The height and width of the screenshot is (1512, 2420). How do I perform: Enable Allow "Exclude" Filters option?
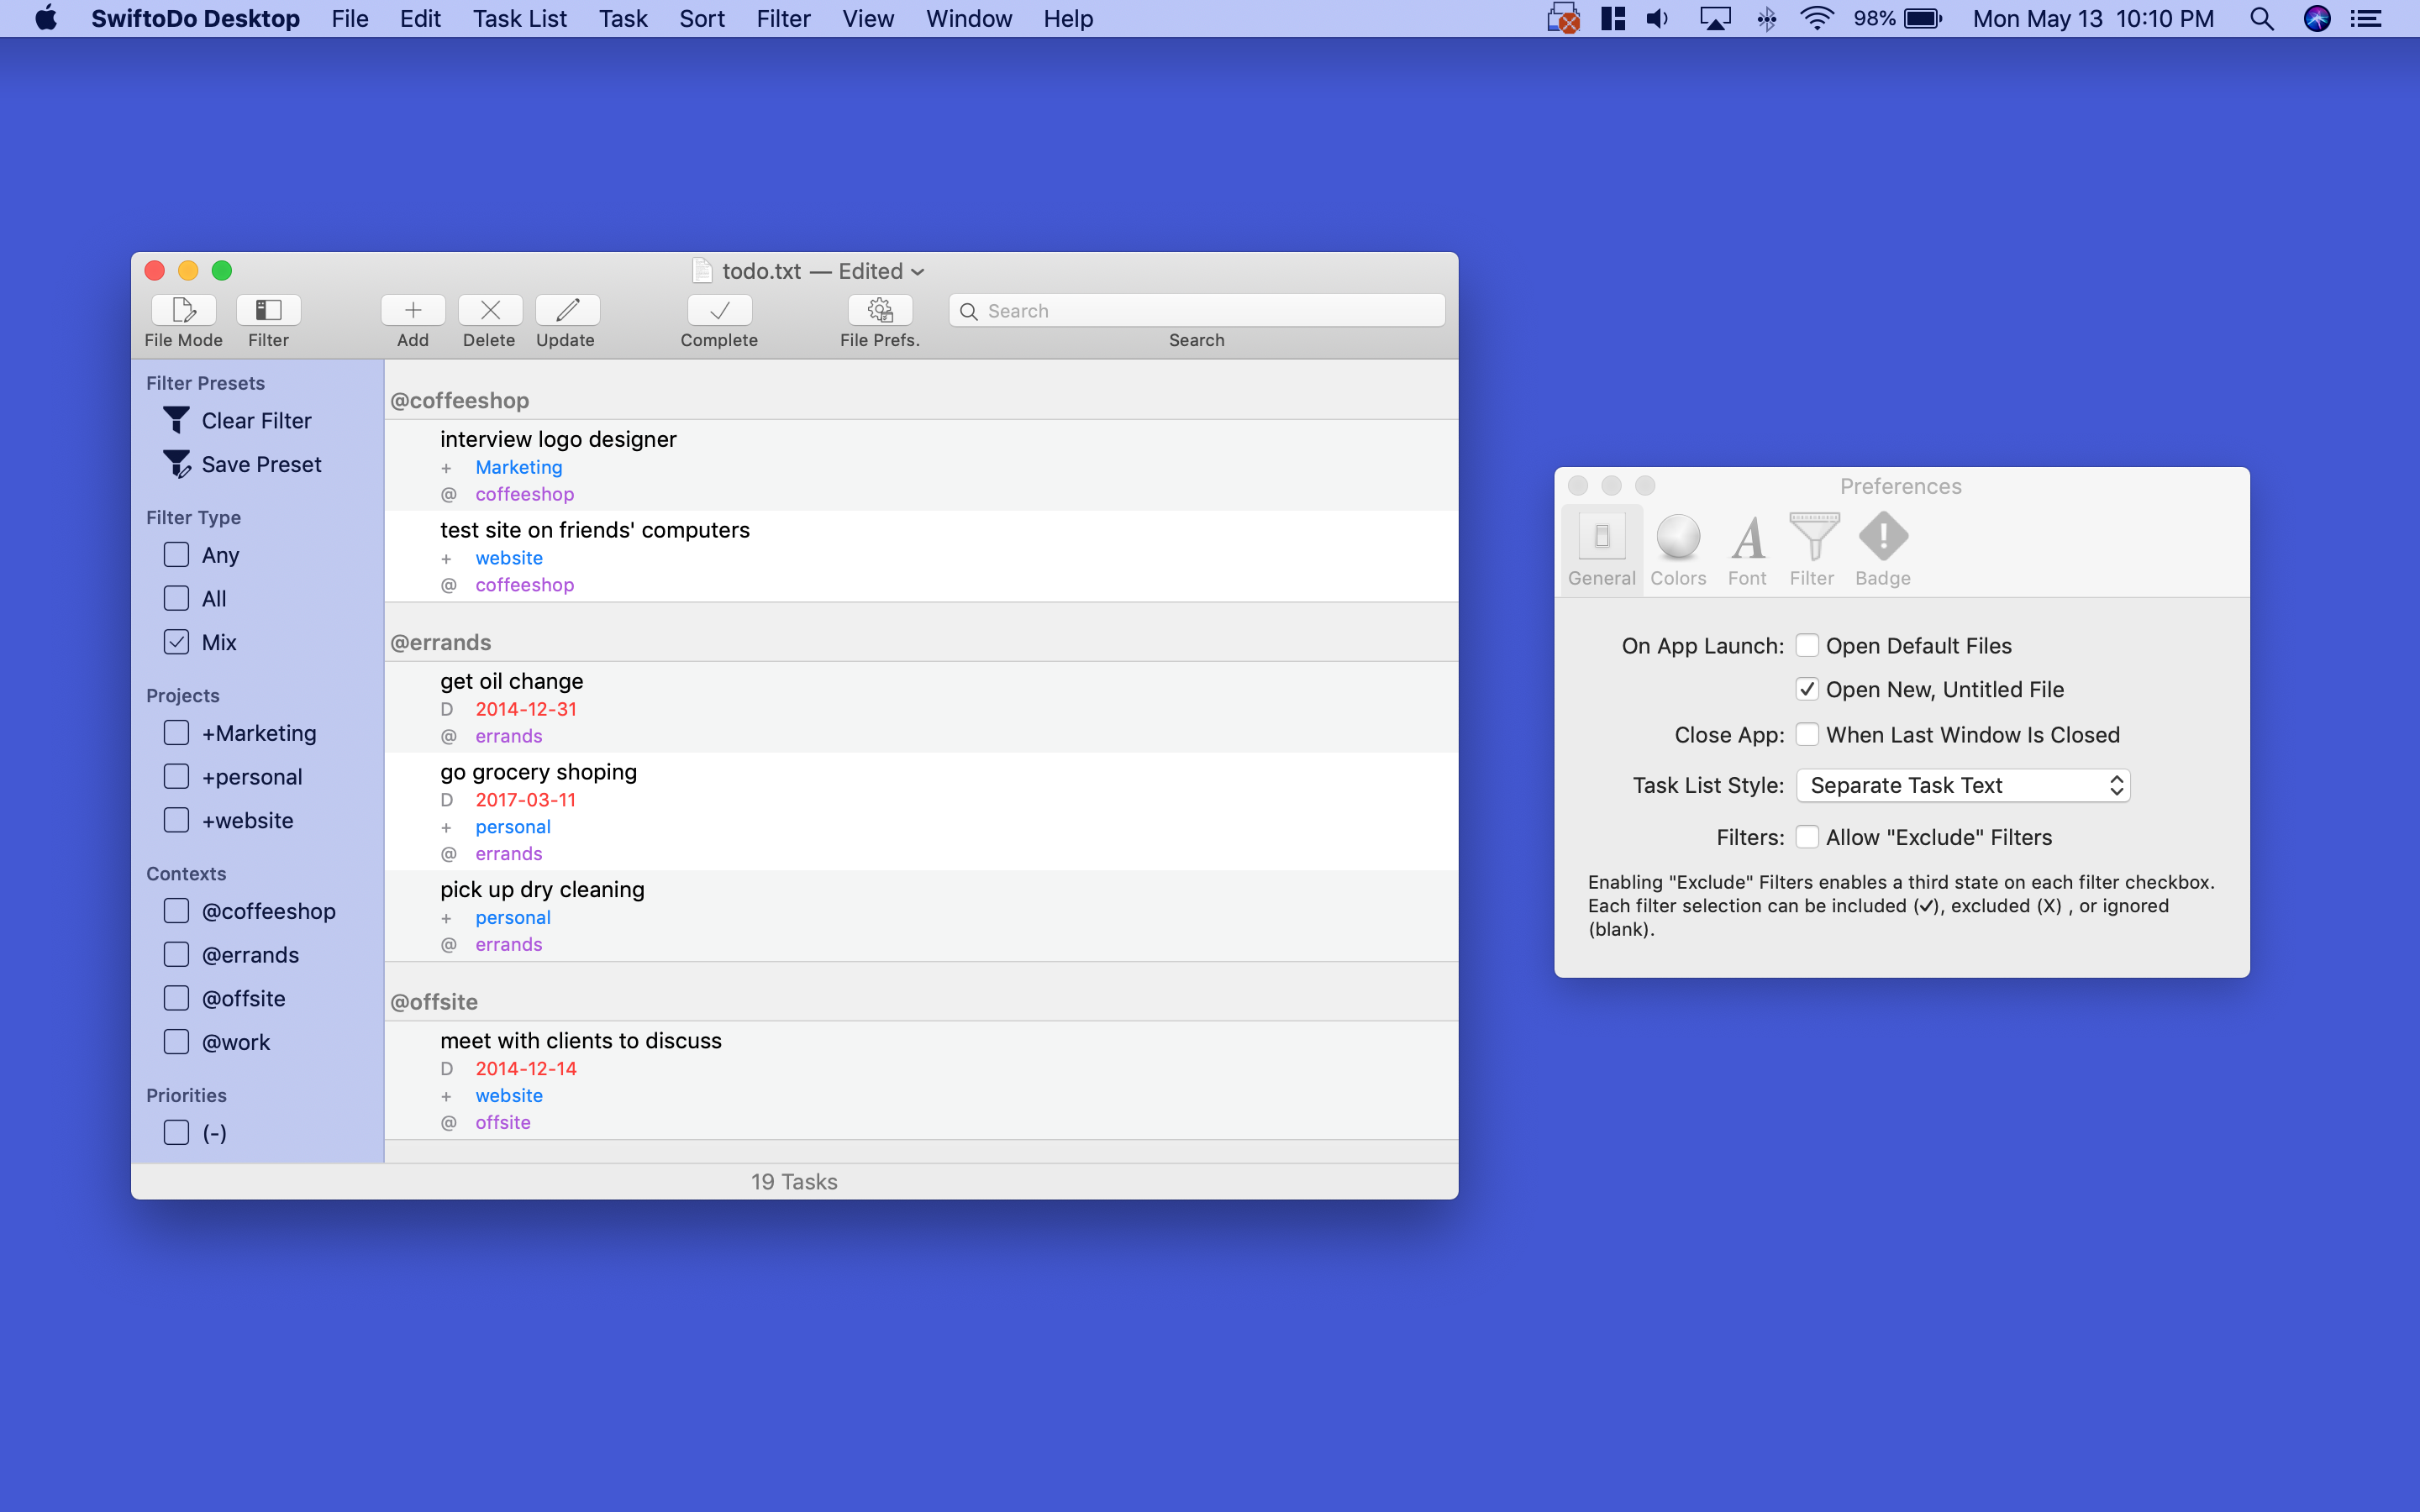(1807, 836)
